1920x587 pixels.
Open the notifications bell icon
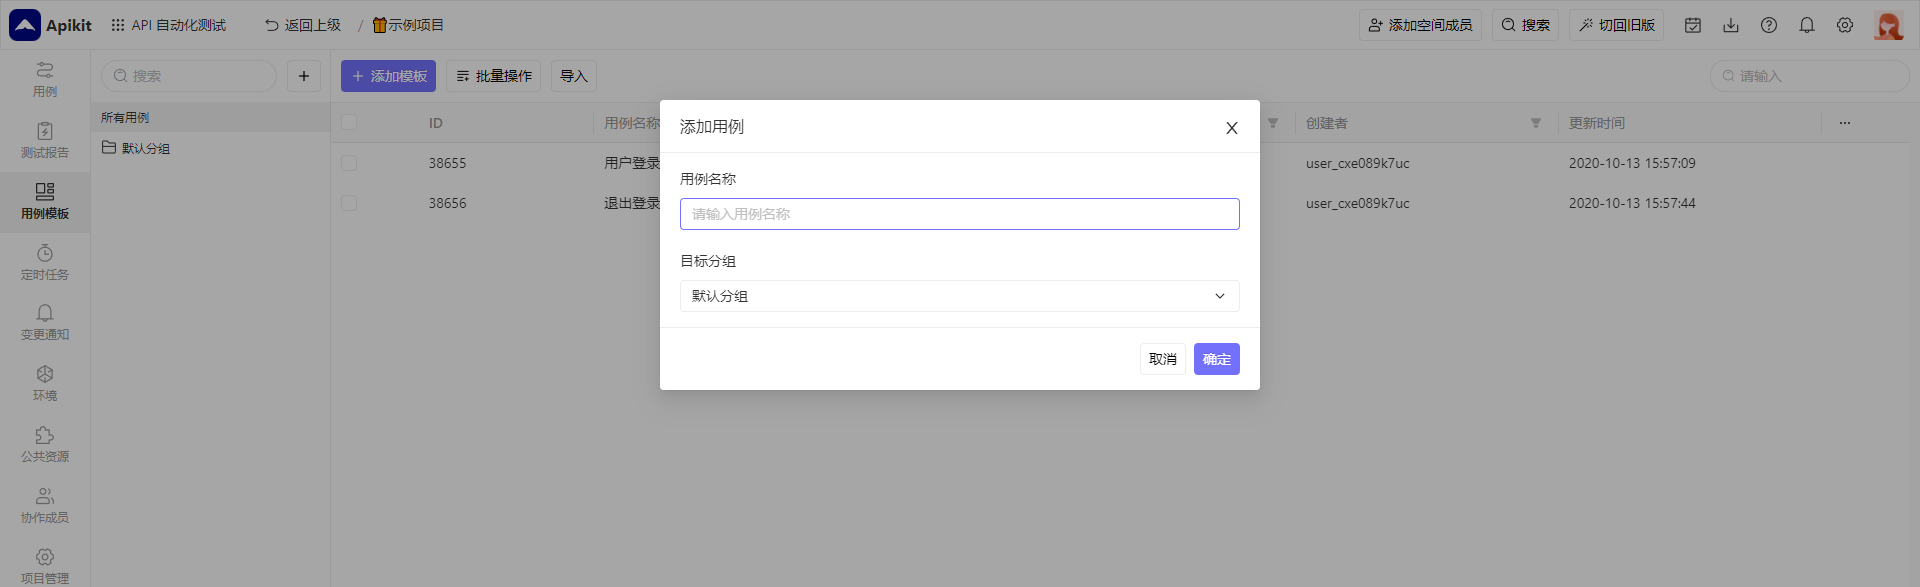click(1806, 25)
